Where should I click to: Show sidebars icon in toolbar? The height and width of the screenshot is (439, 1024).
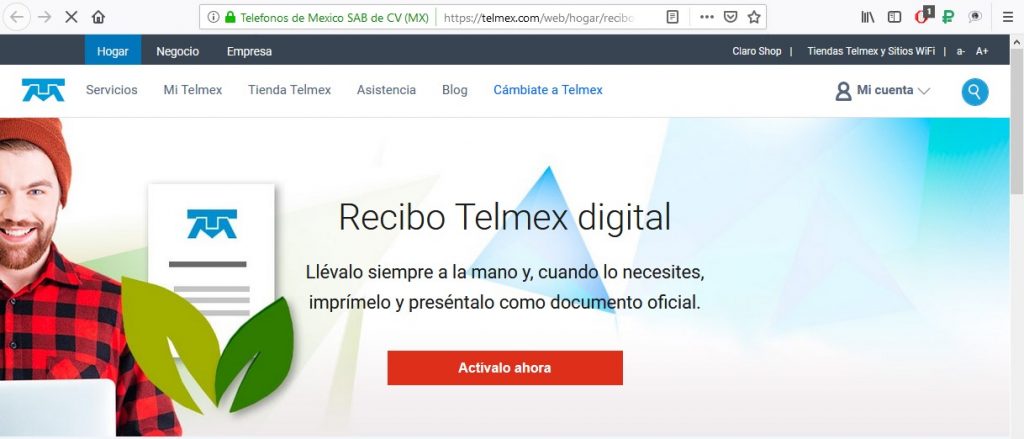coord(895,17)
